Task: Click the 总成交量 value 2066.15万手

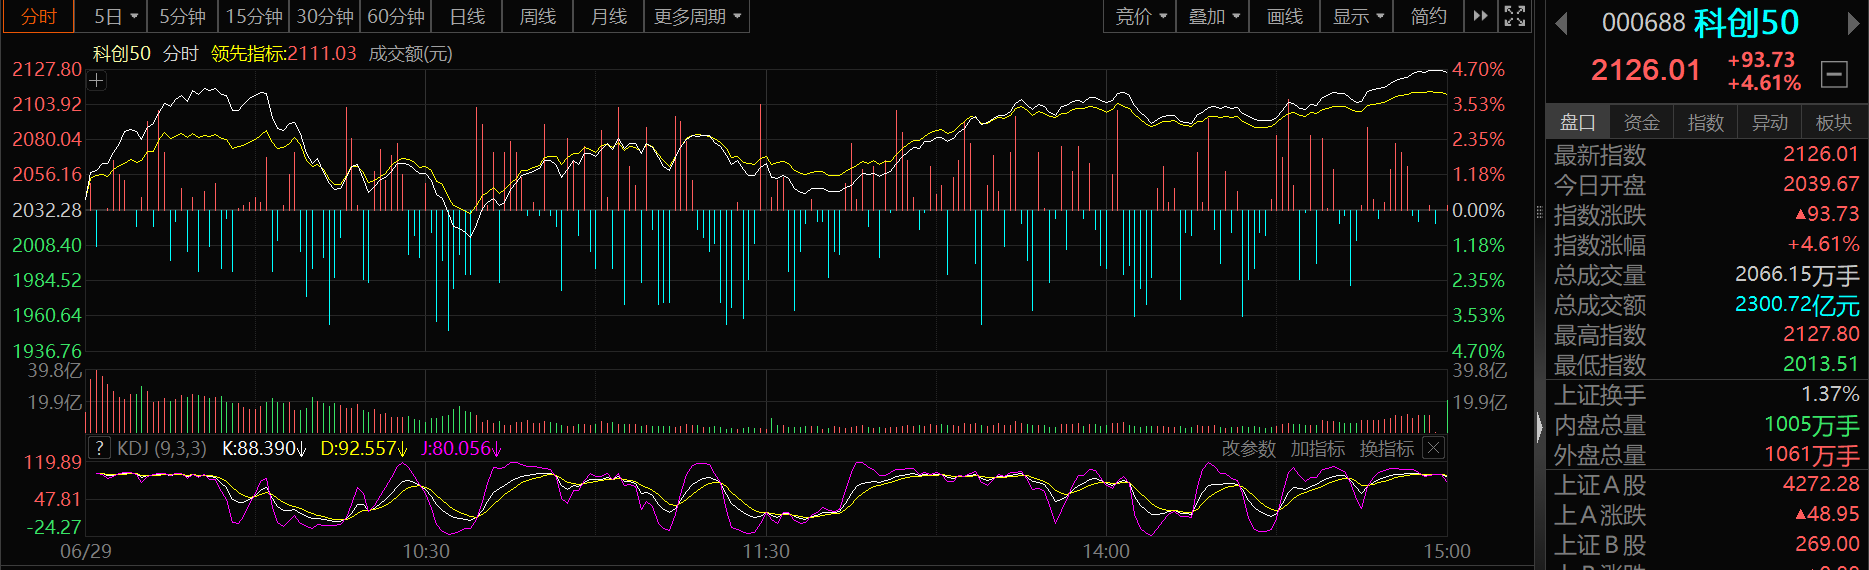Action: [1797, 274]
